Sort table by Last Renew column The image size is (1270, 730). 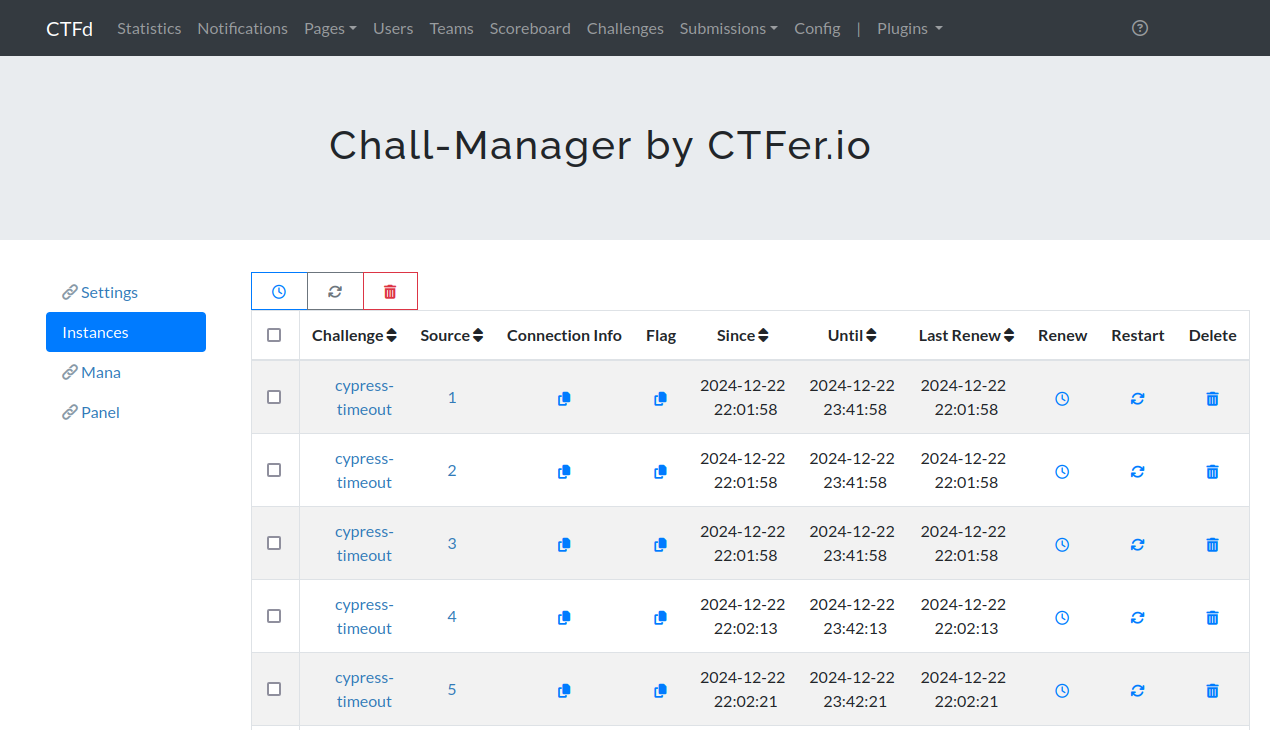pos(967,335)
